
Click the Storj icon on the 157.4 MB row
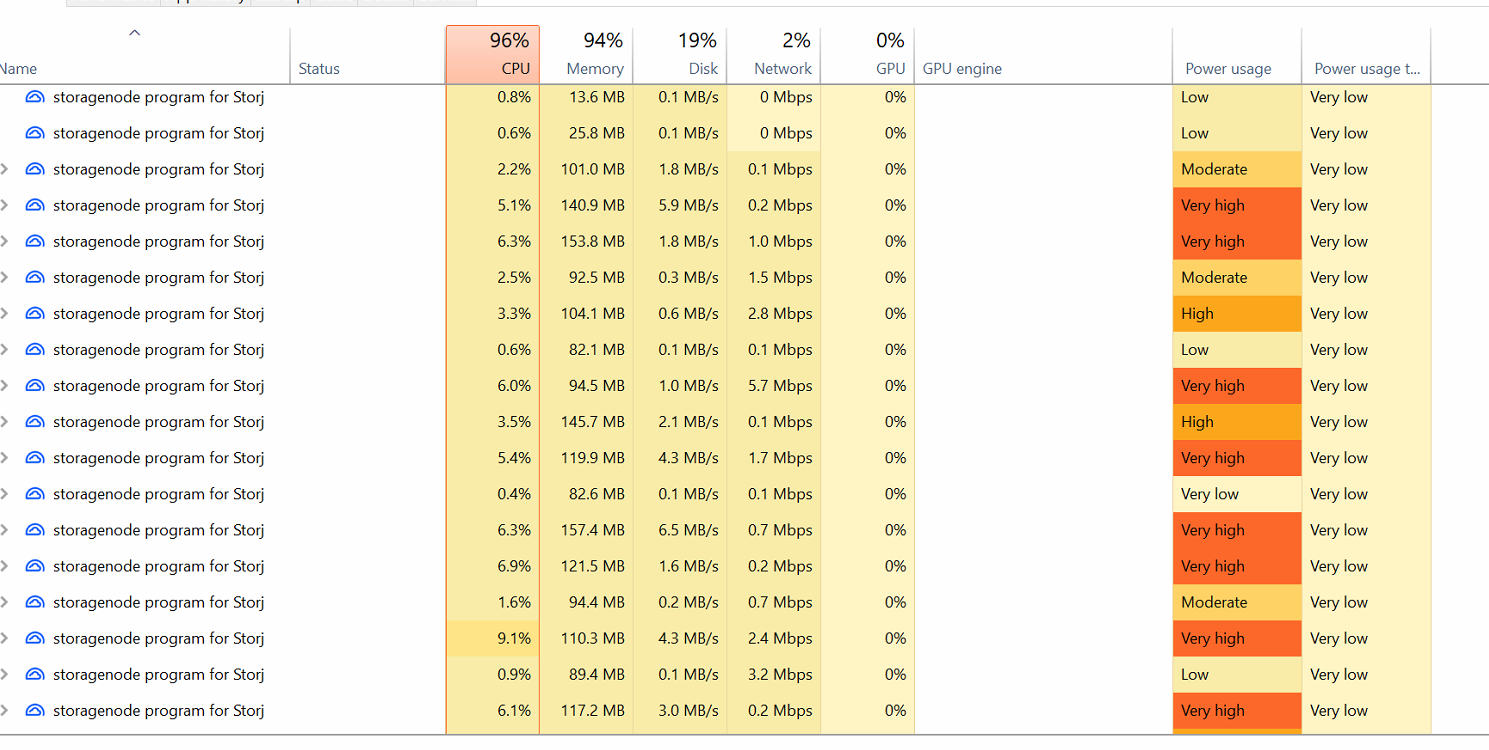pyautogui.click(x=35, y=530)
